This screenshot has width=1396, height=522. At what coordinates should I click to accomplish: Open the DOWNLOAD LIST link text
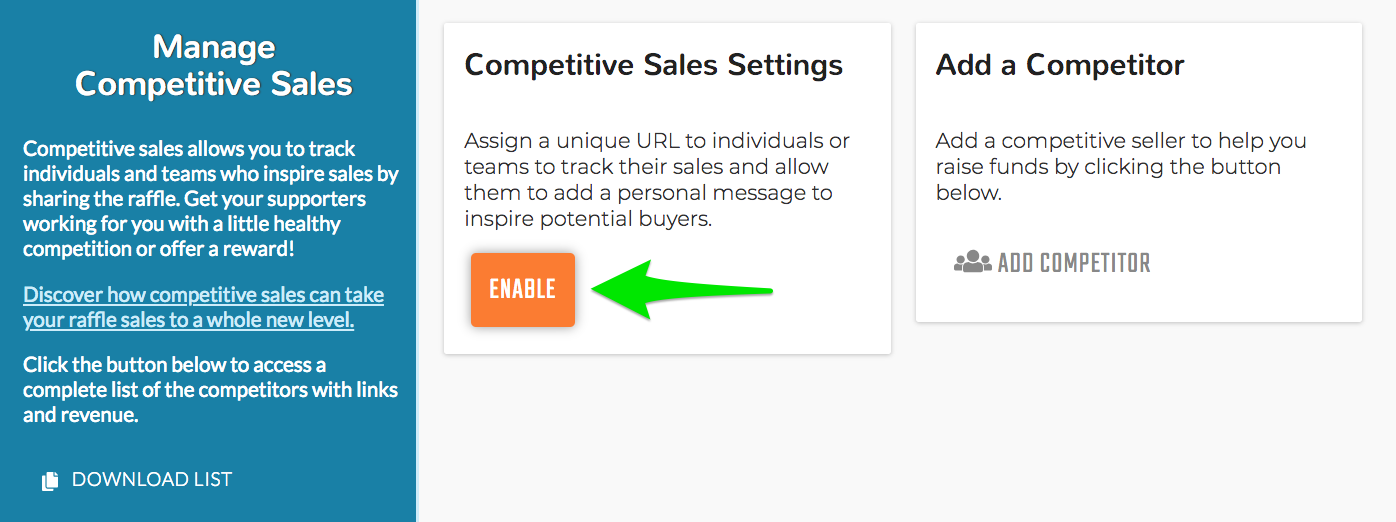152,480
